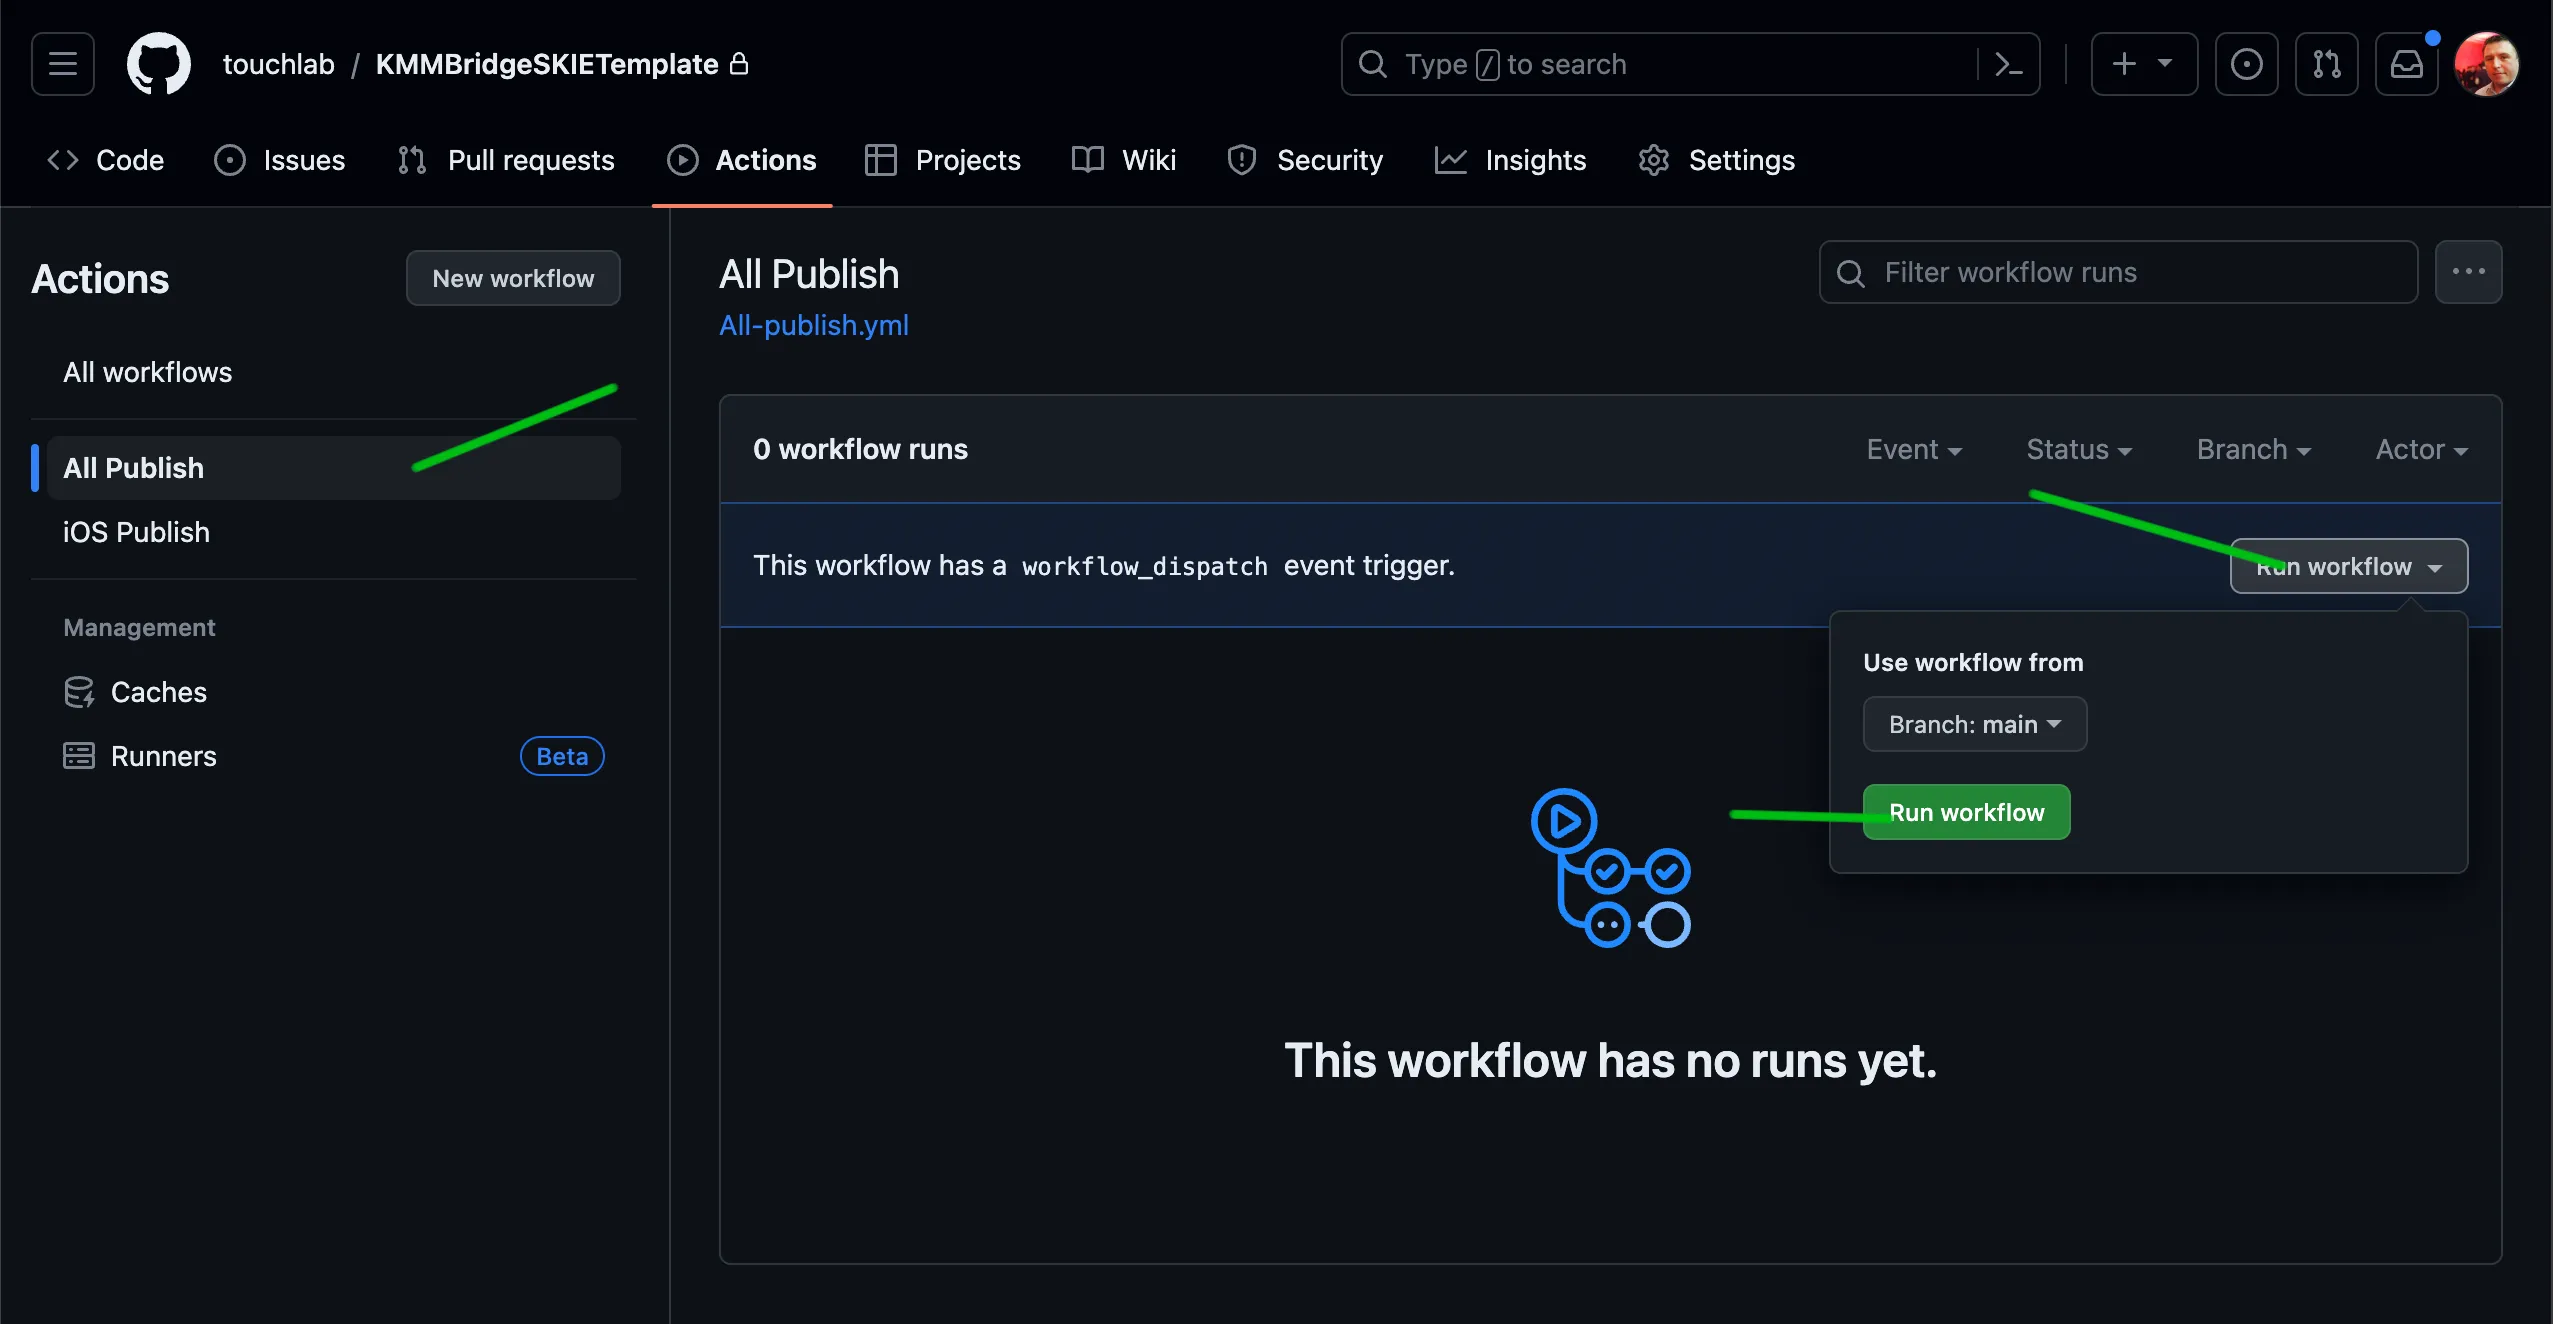Click the green Run workflow button

click(x=1966, y=812)
